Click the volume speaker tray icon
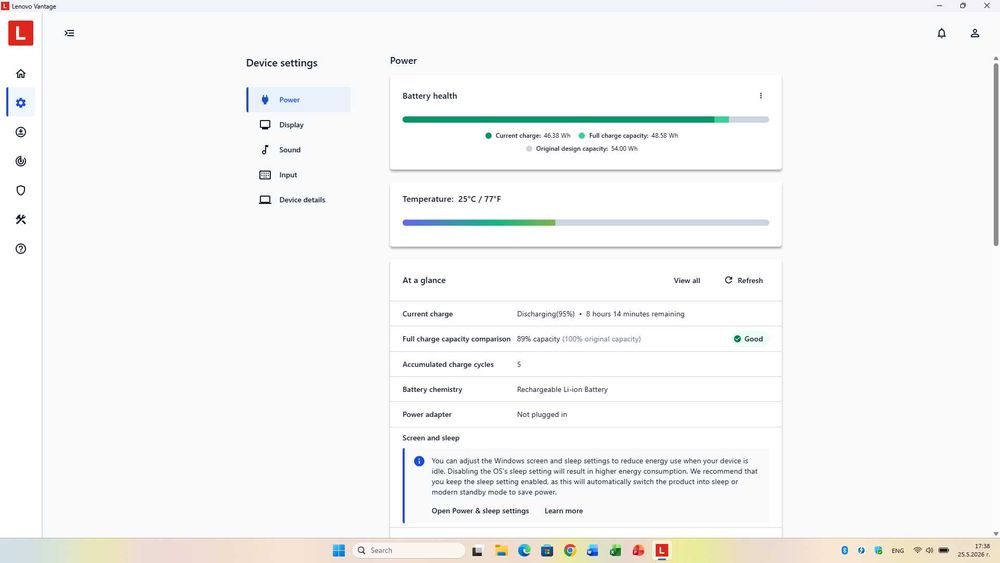The width and height of the screenshot is (1000, 563). click(x=929, y=550)
